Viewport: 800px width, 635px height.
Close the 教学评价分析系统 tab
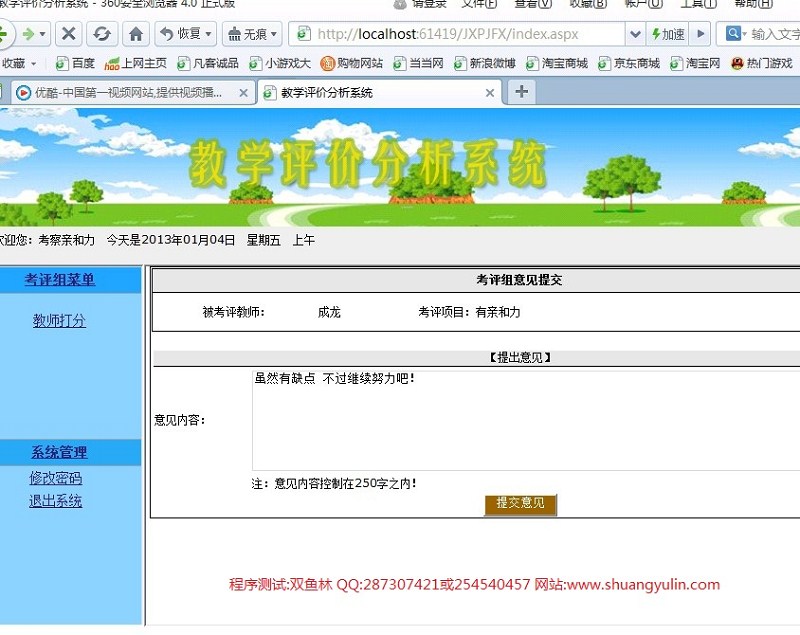tap(490, 93)
